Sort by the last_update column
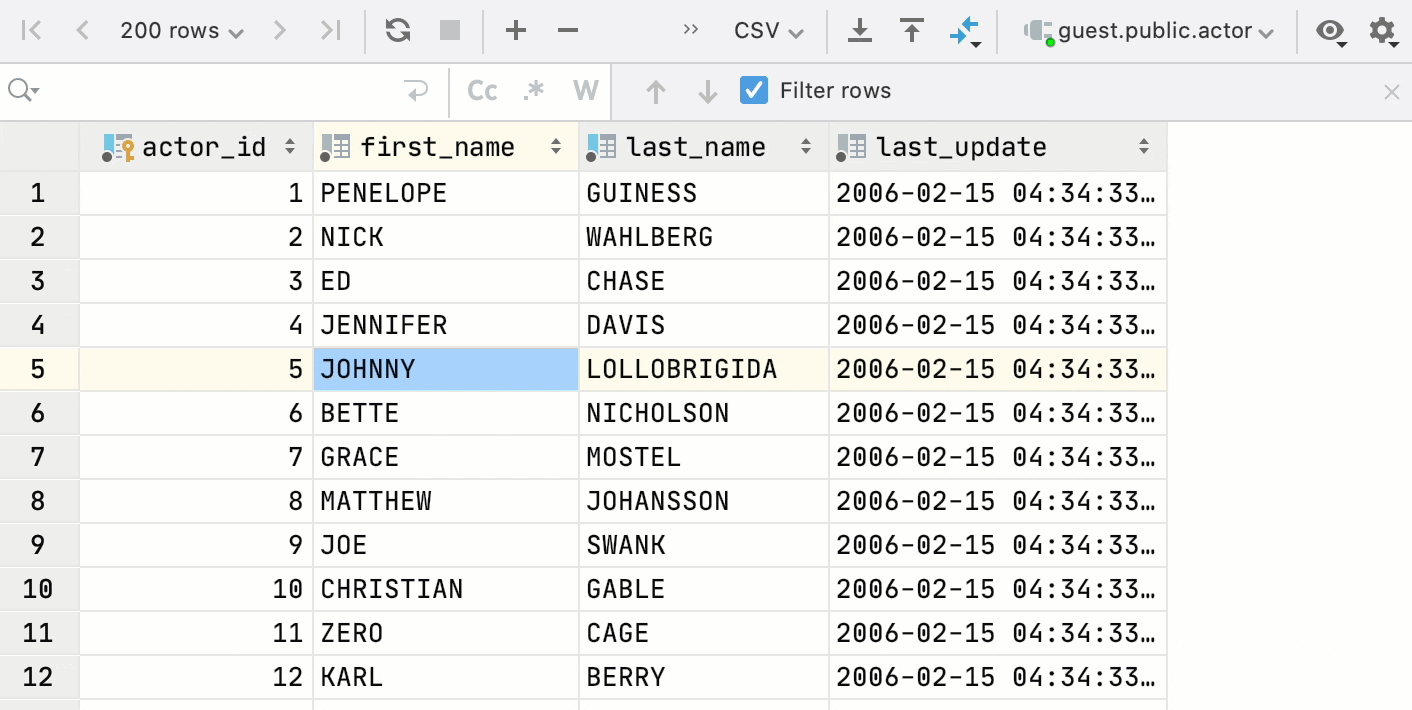1412x710 pixels. (1144, 146)
